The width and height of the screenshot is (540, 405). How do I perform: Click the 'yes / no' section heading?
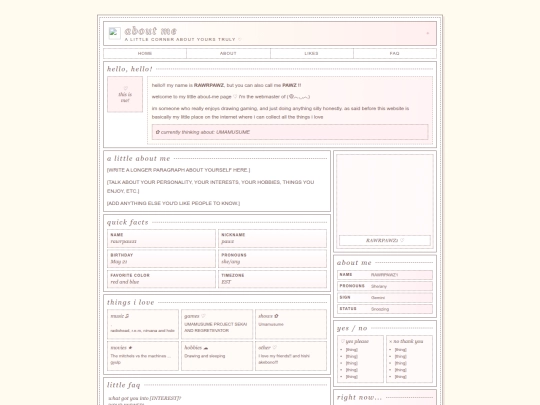tap(352, 328)
